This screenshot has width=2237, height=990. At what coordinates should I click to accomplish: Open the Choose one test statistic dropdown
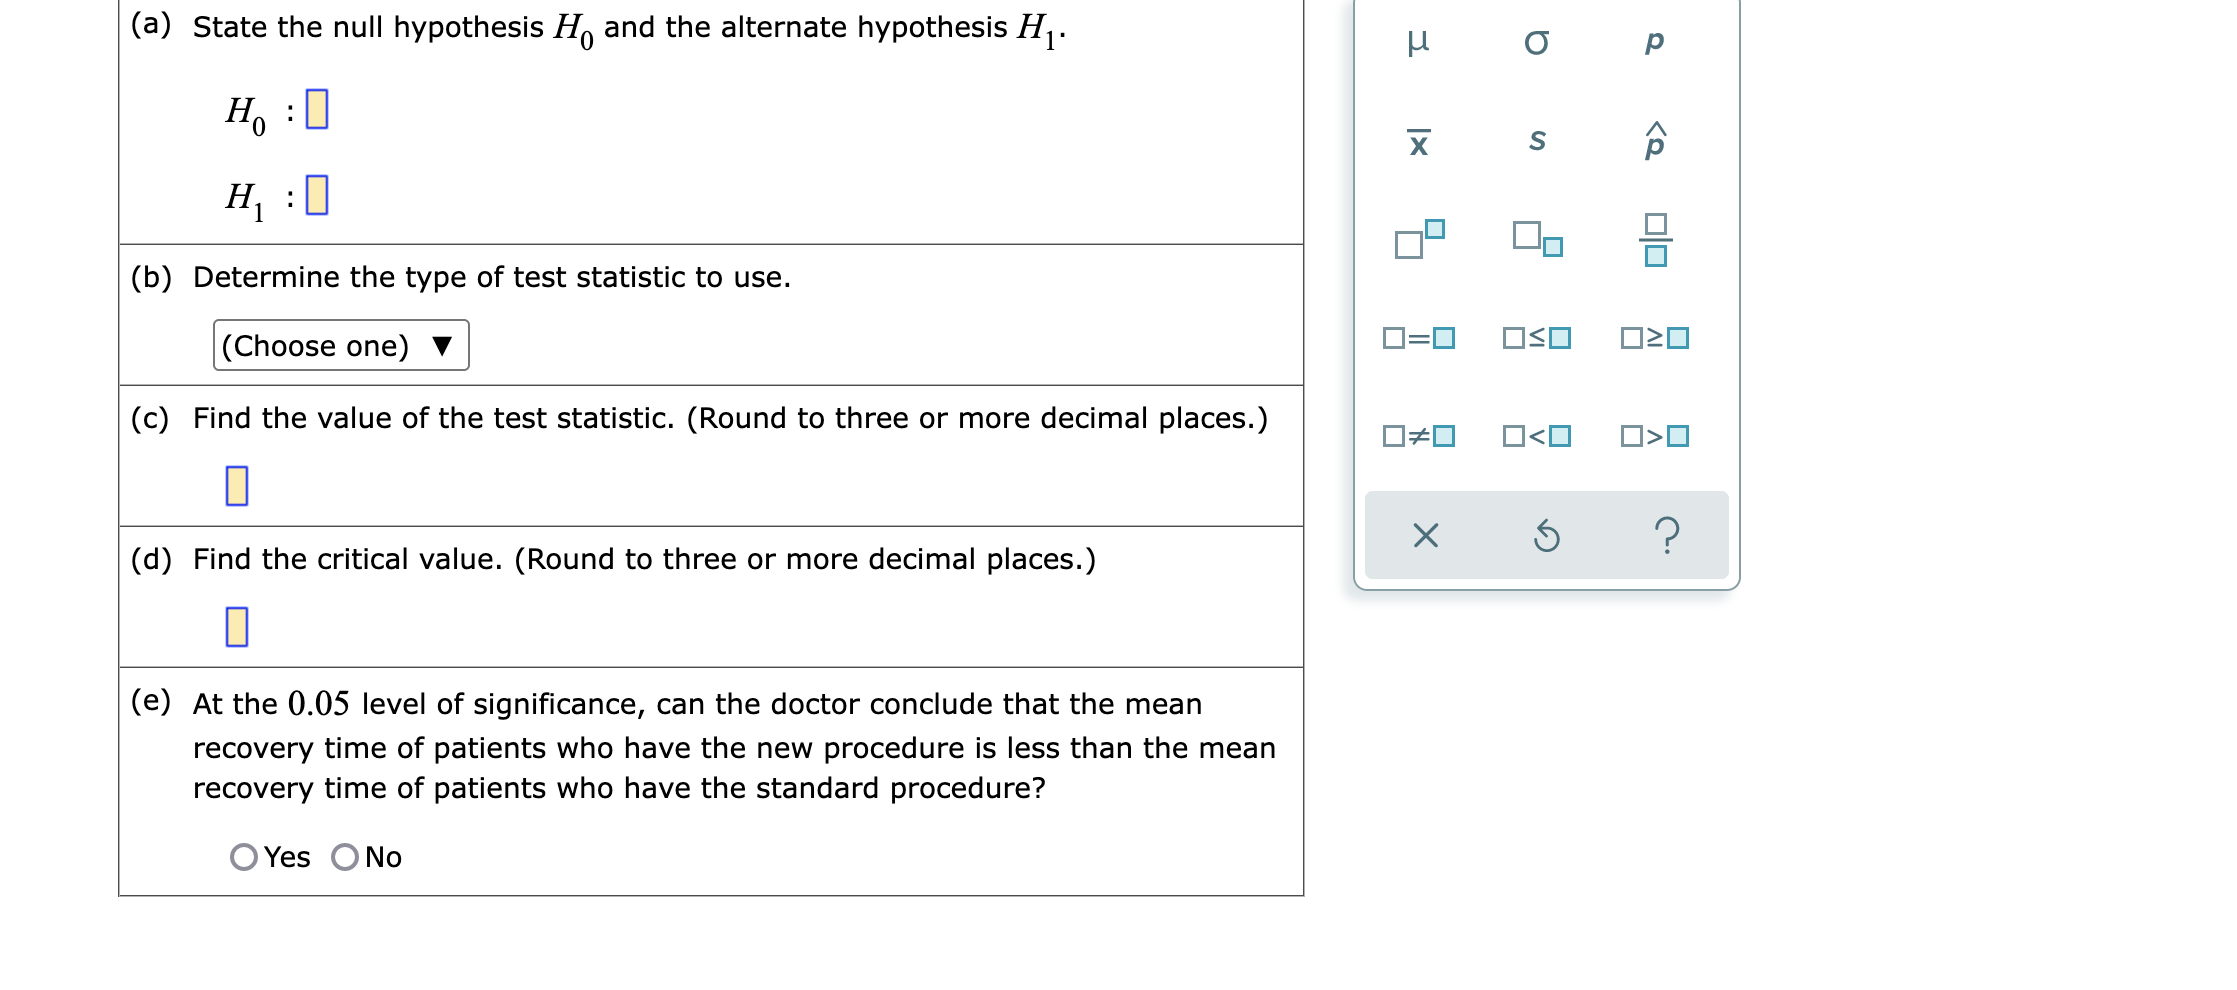340,345
